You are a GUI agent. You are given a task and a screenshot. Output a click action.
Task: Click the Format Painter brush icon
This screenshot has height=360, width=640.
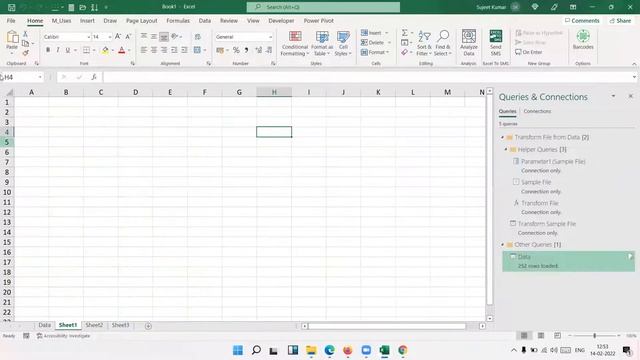coord(25,53)
